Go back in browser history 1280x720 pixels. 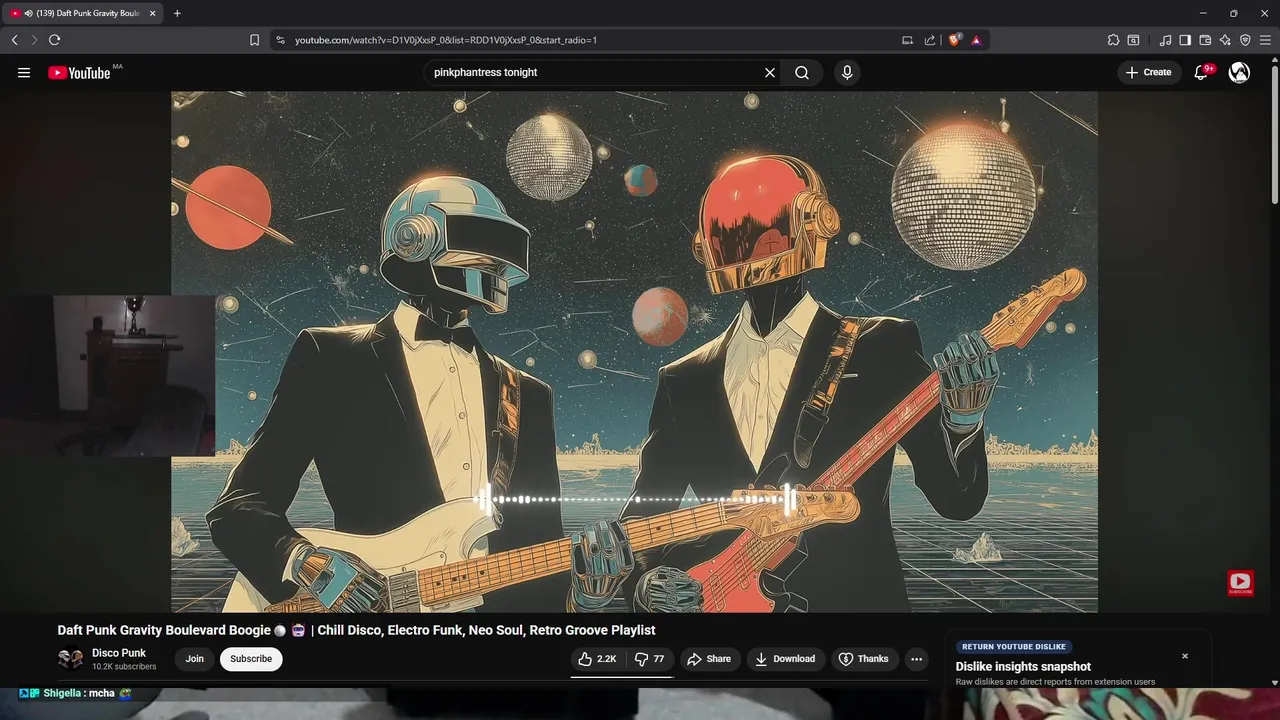[14, 40]
